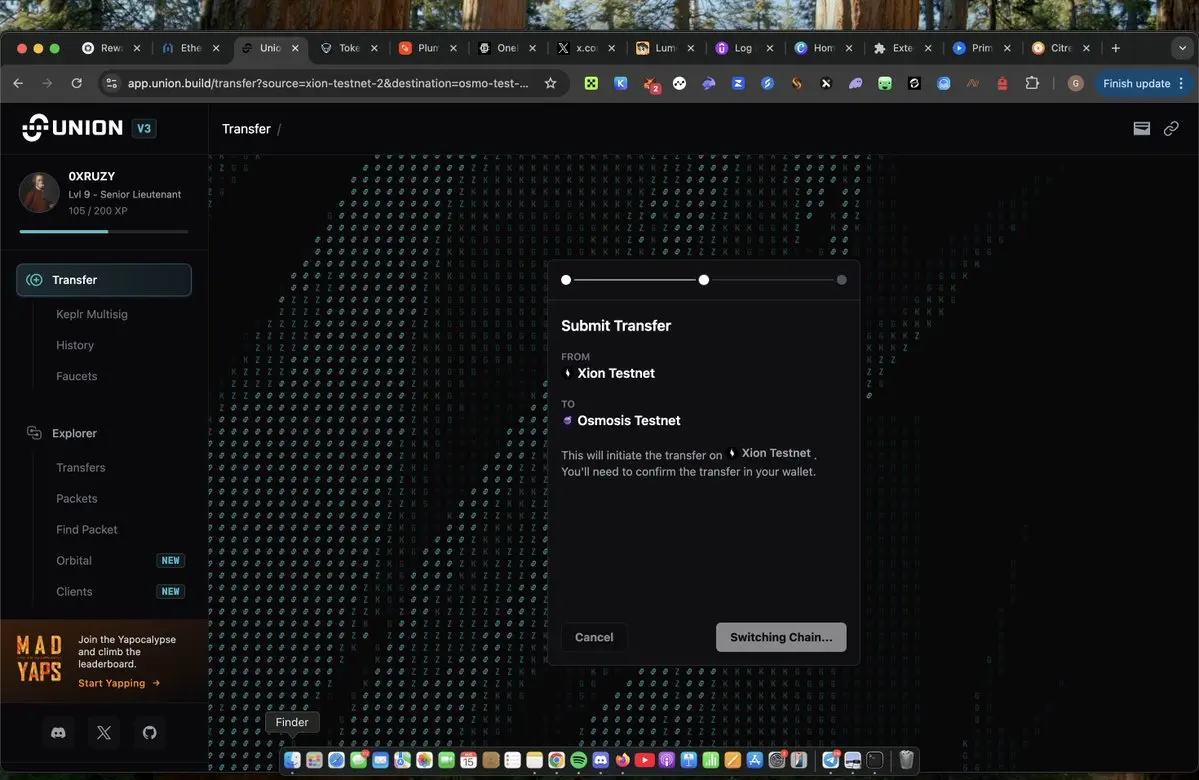Switch to the Citre browser tab
Screen dimensions: 1199x780
coord(1061,48)
